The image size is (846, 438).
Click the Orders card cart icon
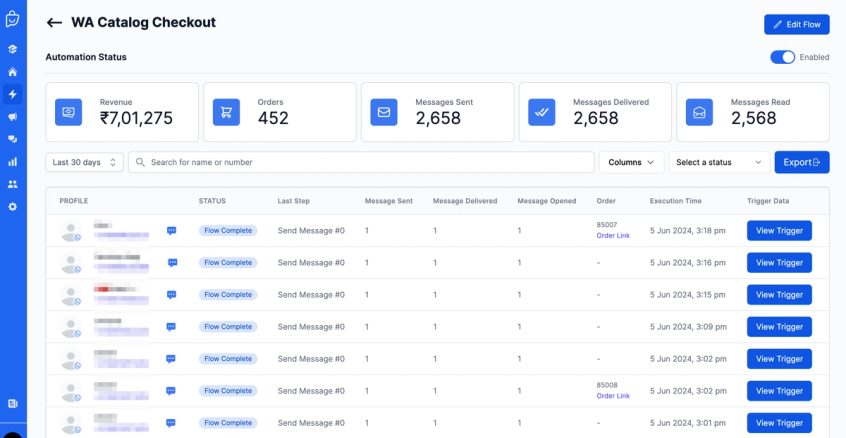point(226,112)
